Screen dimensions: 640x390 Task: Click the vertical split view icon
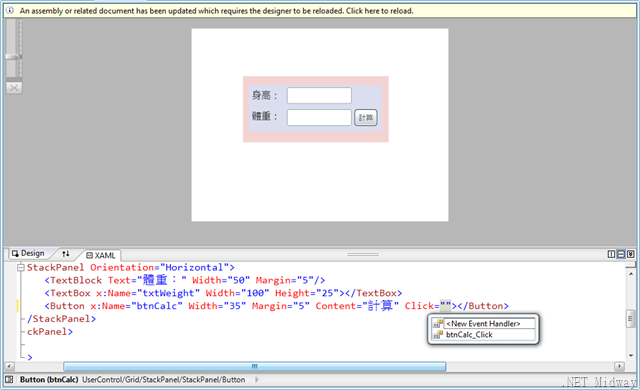(611, 254)
